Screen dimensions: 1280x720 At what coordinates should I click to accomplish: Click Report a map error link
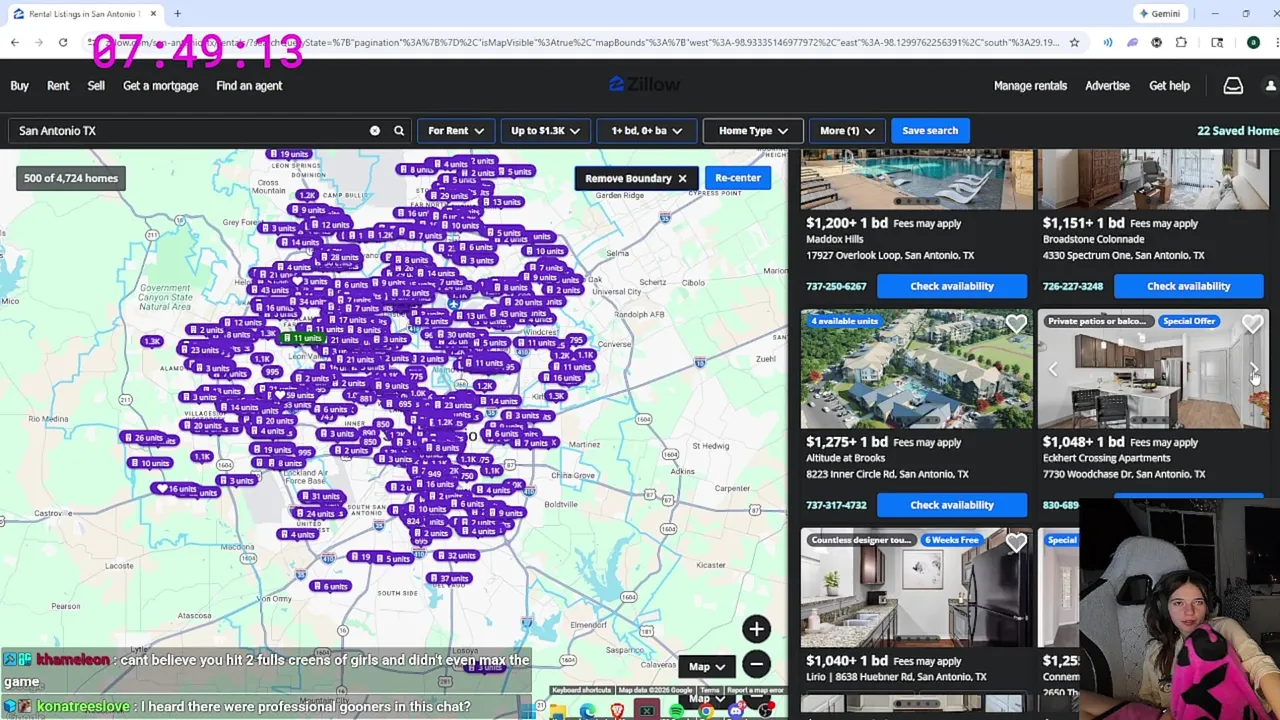tap(755, 690)
